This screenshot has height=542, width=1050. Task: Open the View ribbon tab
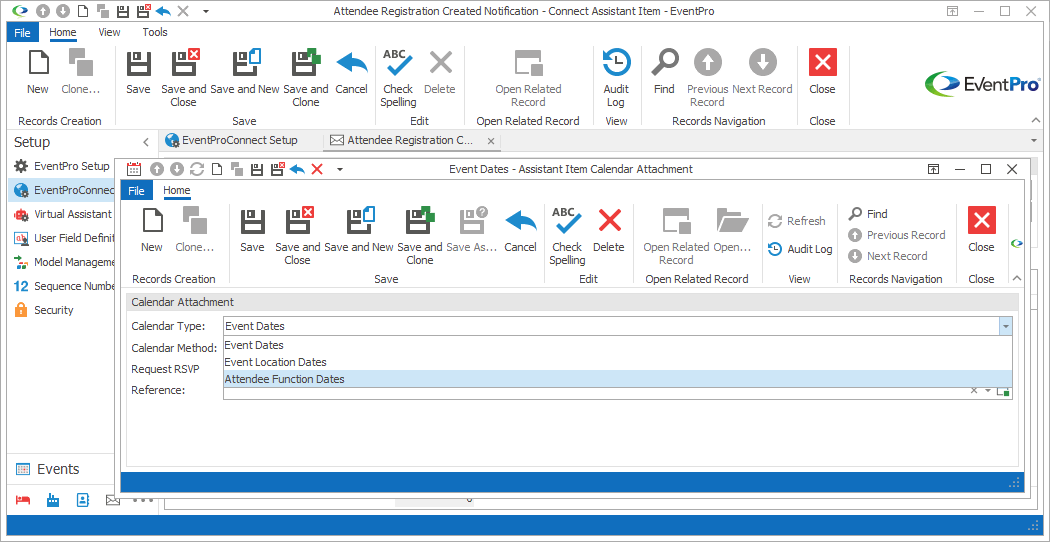(x=109, y=32)
